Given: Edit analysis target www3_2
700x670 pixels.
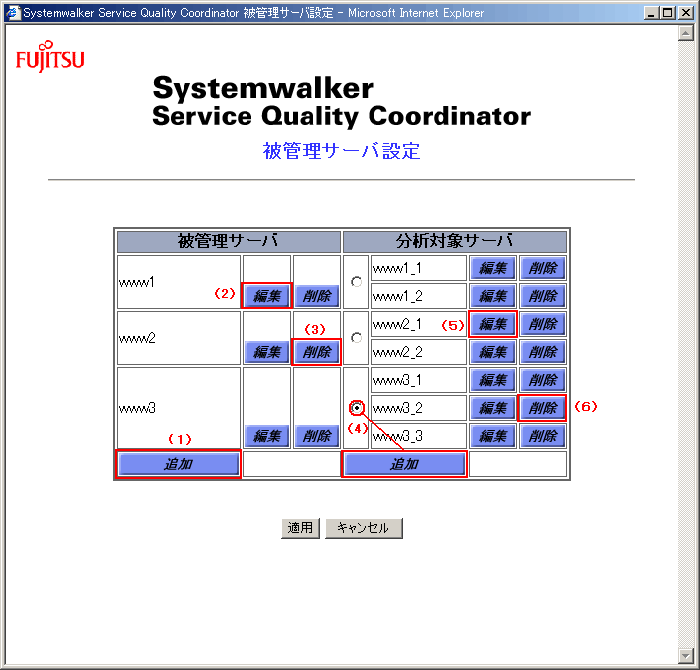Looking at the screenshot, I should pos(493,408).
